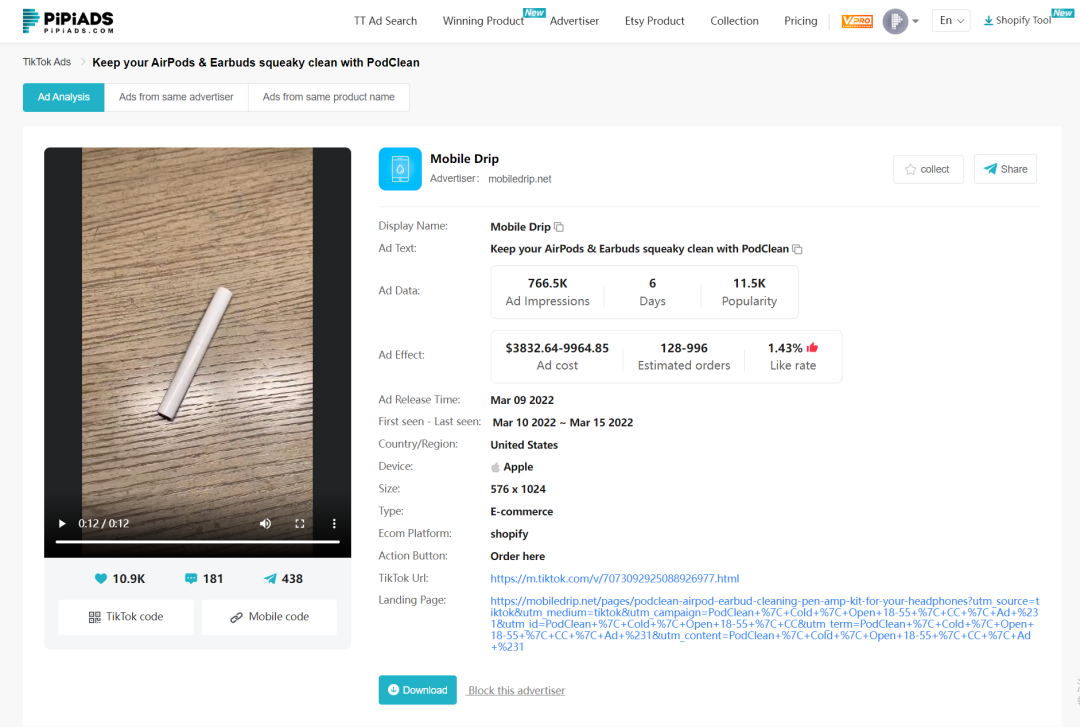Viewport: 1080px width, 727px height.
Task: Switch to Ads from same advertiser tab
Action: (176, 97)
